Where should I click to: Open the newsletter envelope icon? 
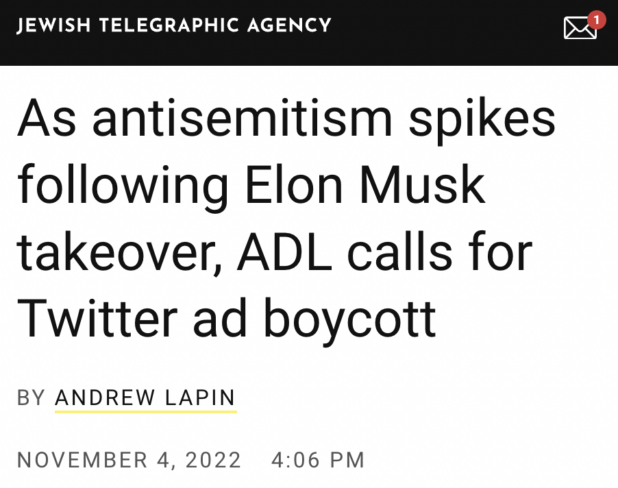[x=579, y=28]
